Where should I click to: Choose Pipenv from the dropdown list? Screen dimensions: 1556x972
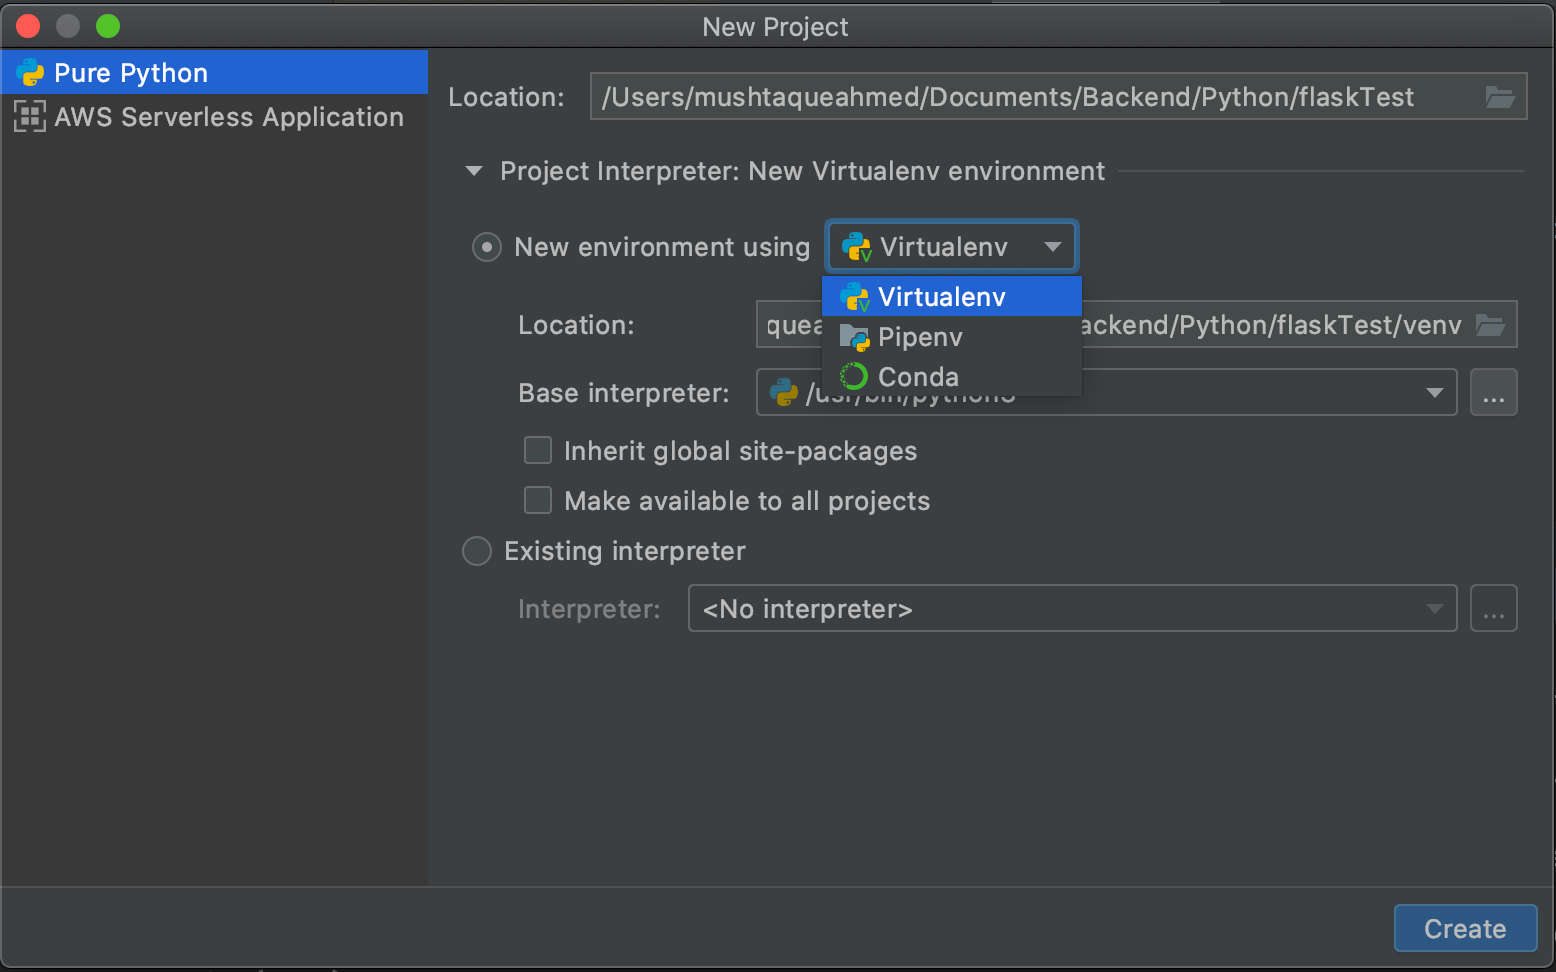(951, 337)
